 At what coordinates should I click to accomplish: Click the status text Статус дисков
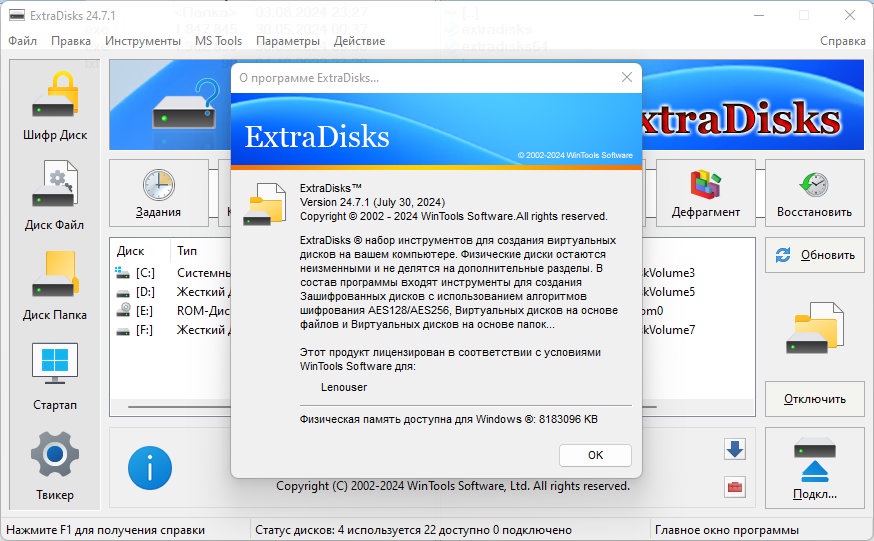[x=413, y=530]
